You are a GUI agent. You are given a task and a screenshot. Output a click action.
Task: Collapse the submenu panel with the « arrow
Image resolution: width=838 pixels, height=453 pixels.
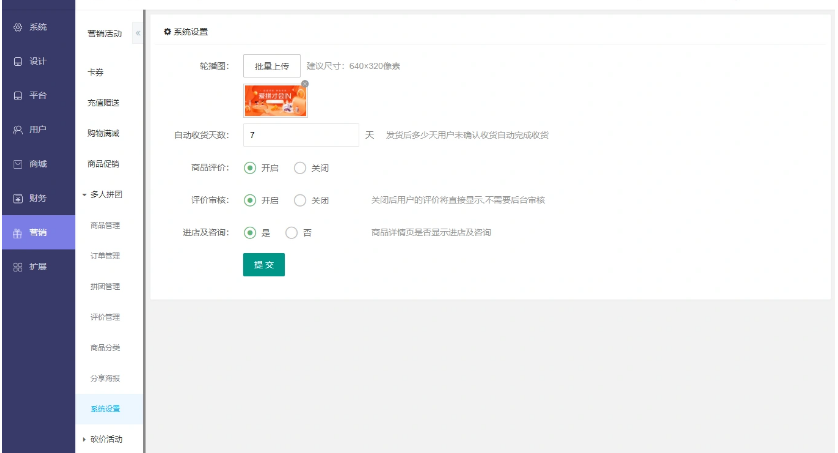(137, 33)
